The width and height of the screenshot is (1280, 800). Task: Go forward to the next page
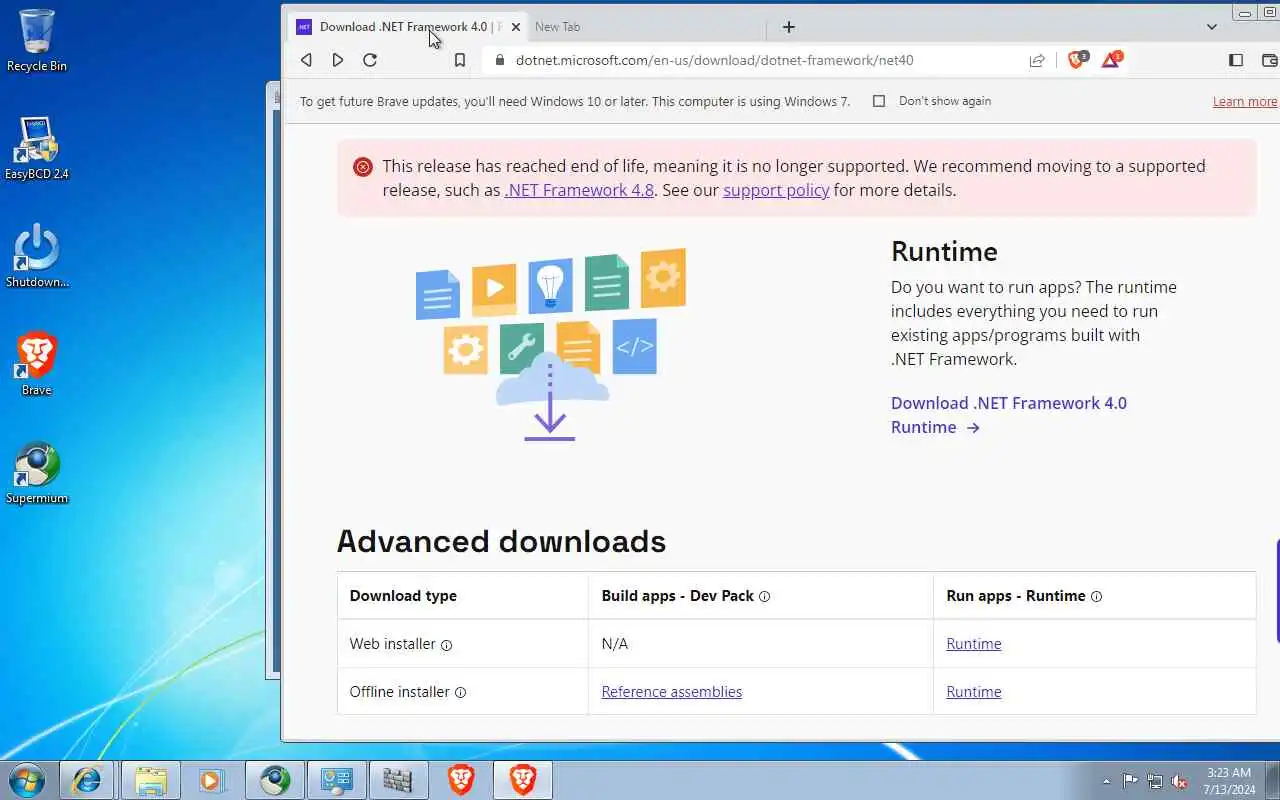338,60
